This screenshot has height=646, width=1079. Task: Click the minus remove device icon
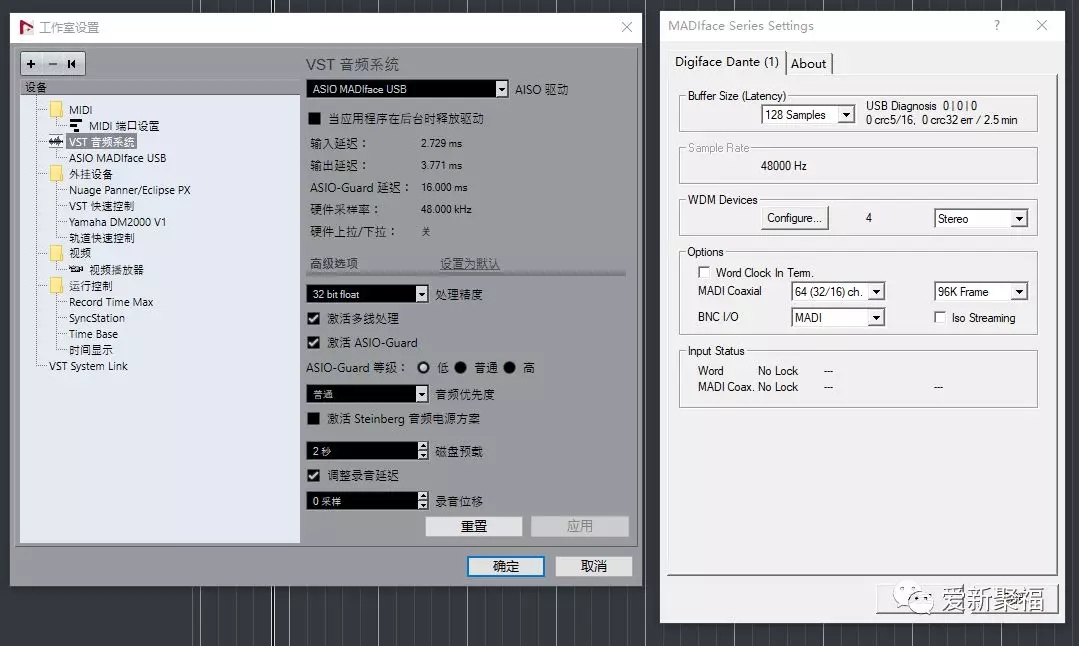(x=53, y=64)
